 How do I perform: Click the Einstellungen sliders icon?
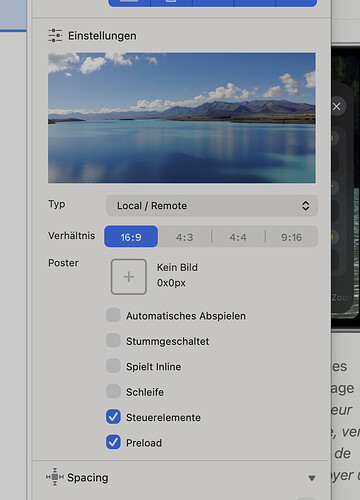(55, 36)
